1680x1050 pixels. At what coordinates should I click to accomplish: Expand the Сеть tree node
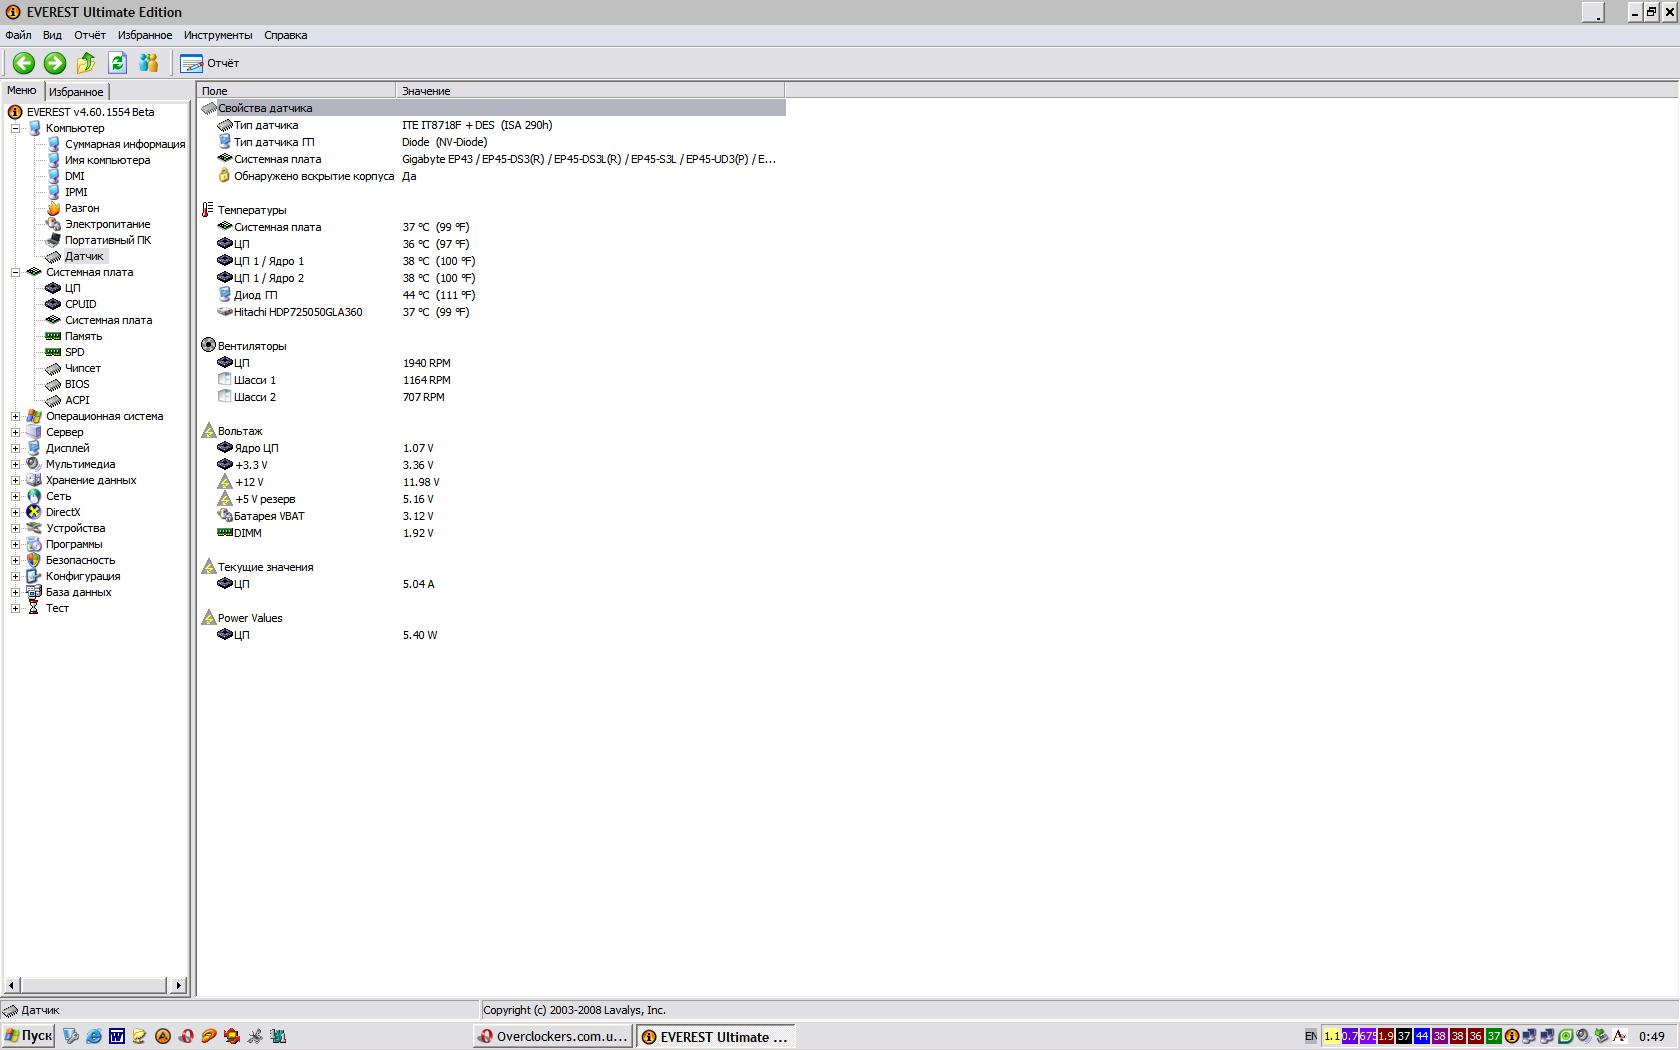[16, 496]
